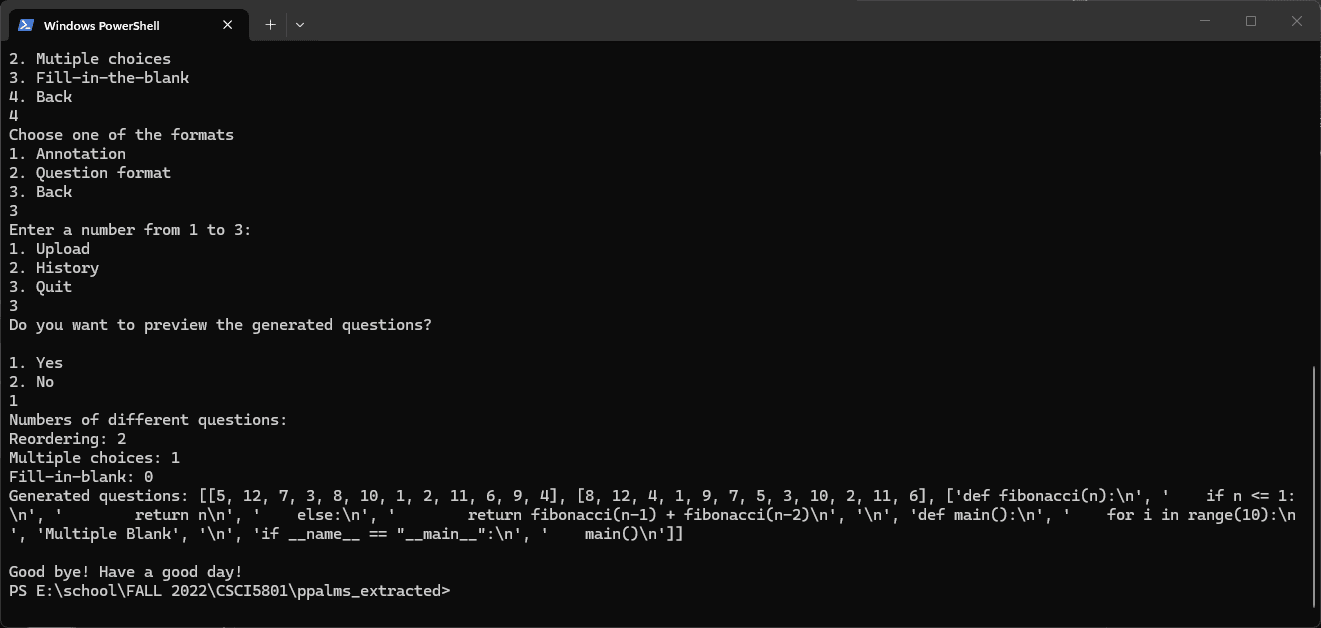Click the "2. No" option text
This screenshot has height=628, width=1321.
32,382
